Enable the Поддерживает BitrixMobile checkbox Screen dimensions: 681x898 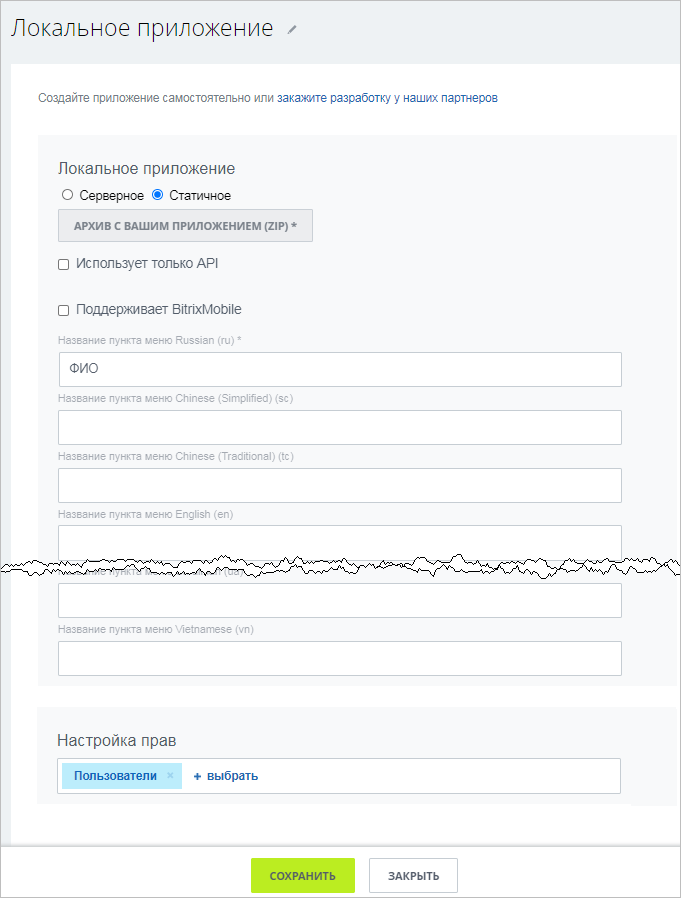coord(64,310)
